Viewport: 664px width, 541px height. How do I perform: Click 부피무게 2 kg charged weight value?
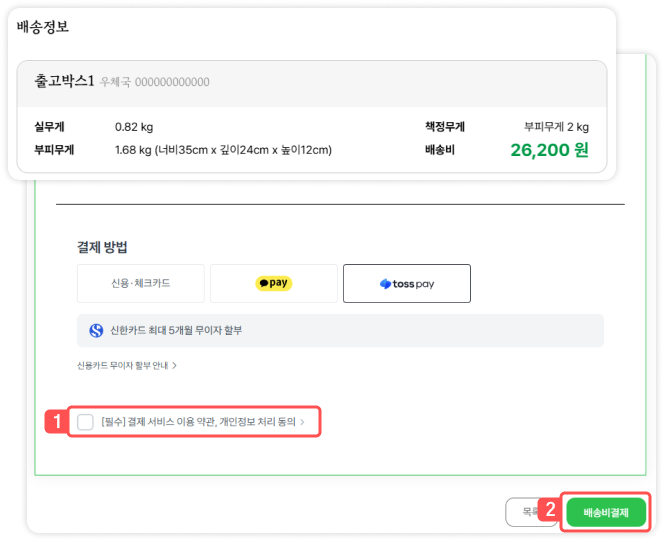coord(556,127)
